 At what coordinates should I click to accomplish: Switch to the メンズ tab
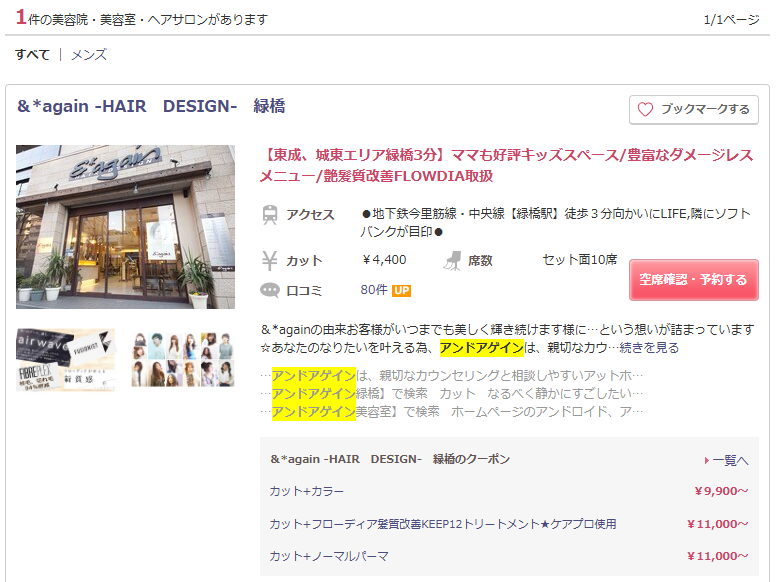(89, 55)
